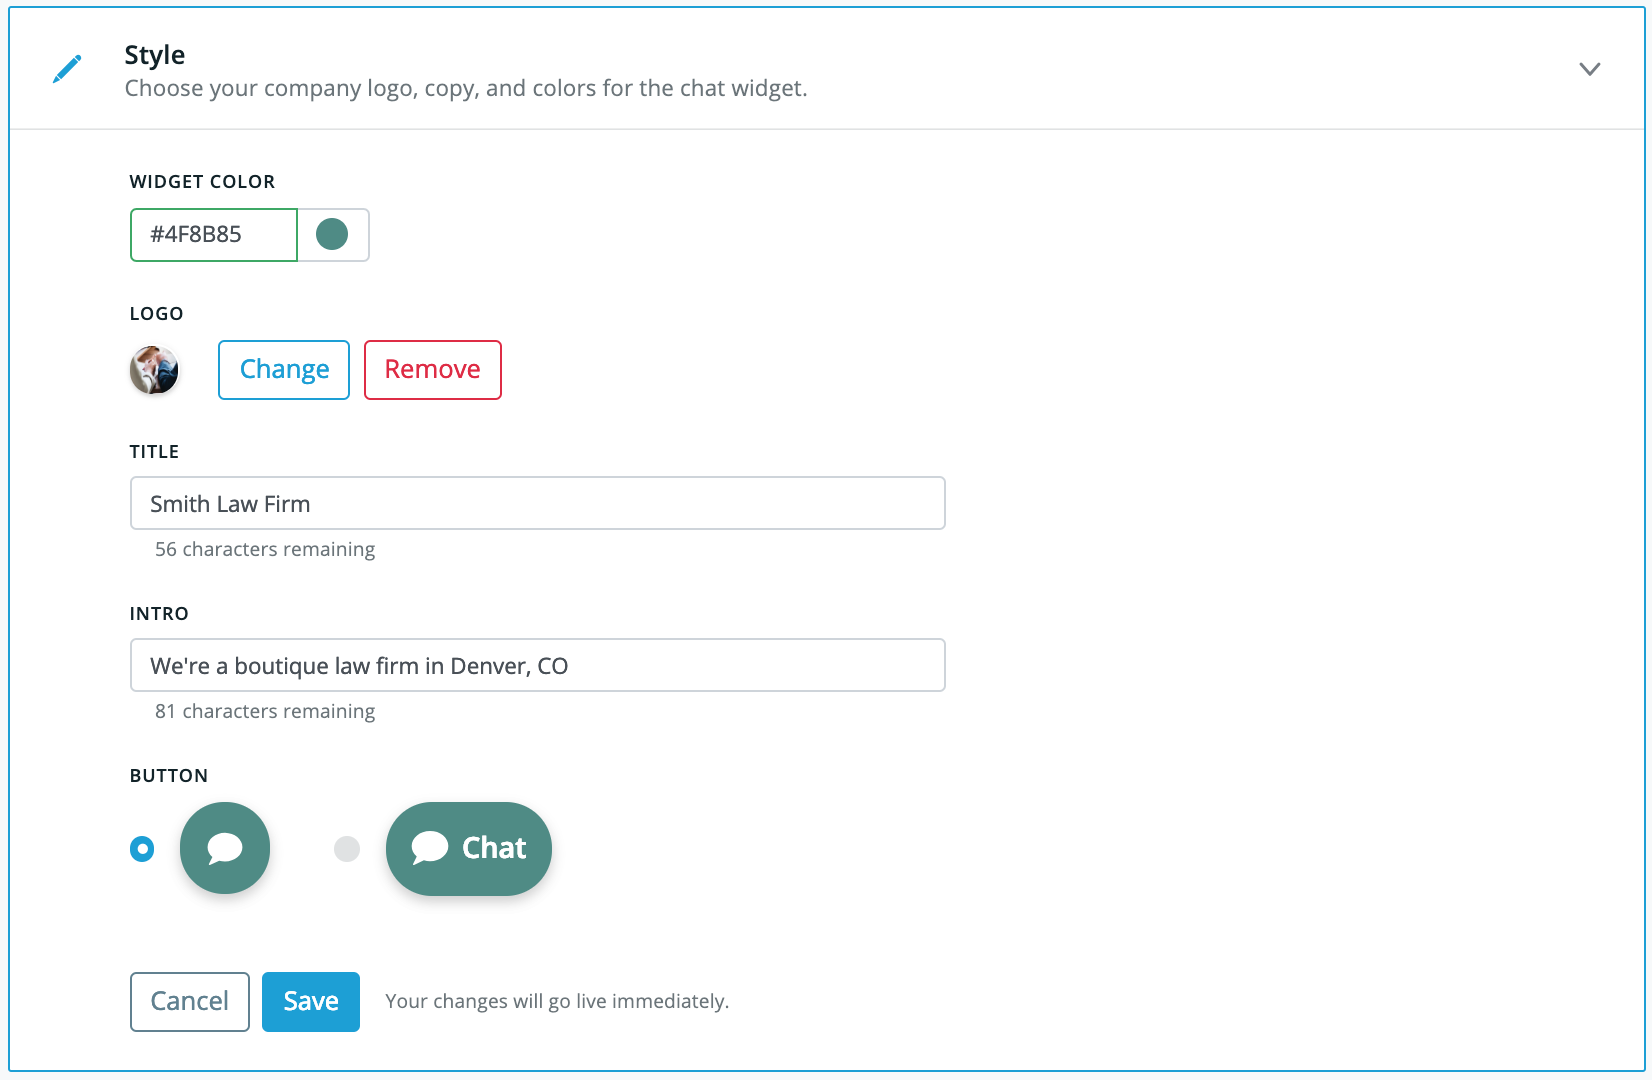This screenshot has height=1080, width=1652.
Task: Click the Remove logo button
Action: pos(433,370)
